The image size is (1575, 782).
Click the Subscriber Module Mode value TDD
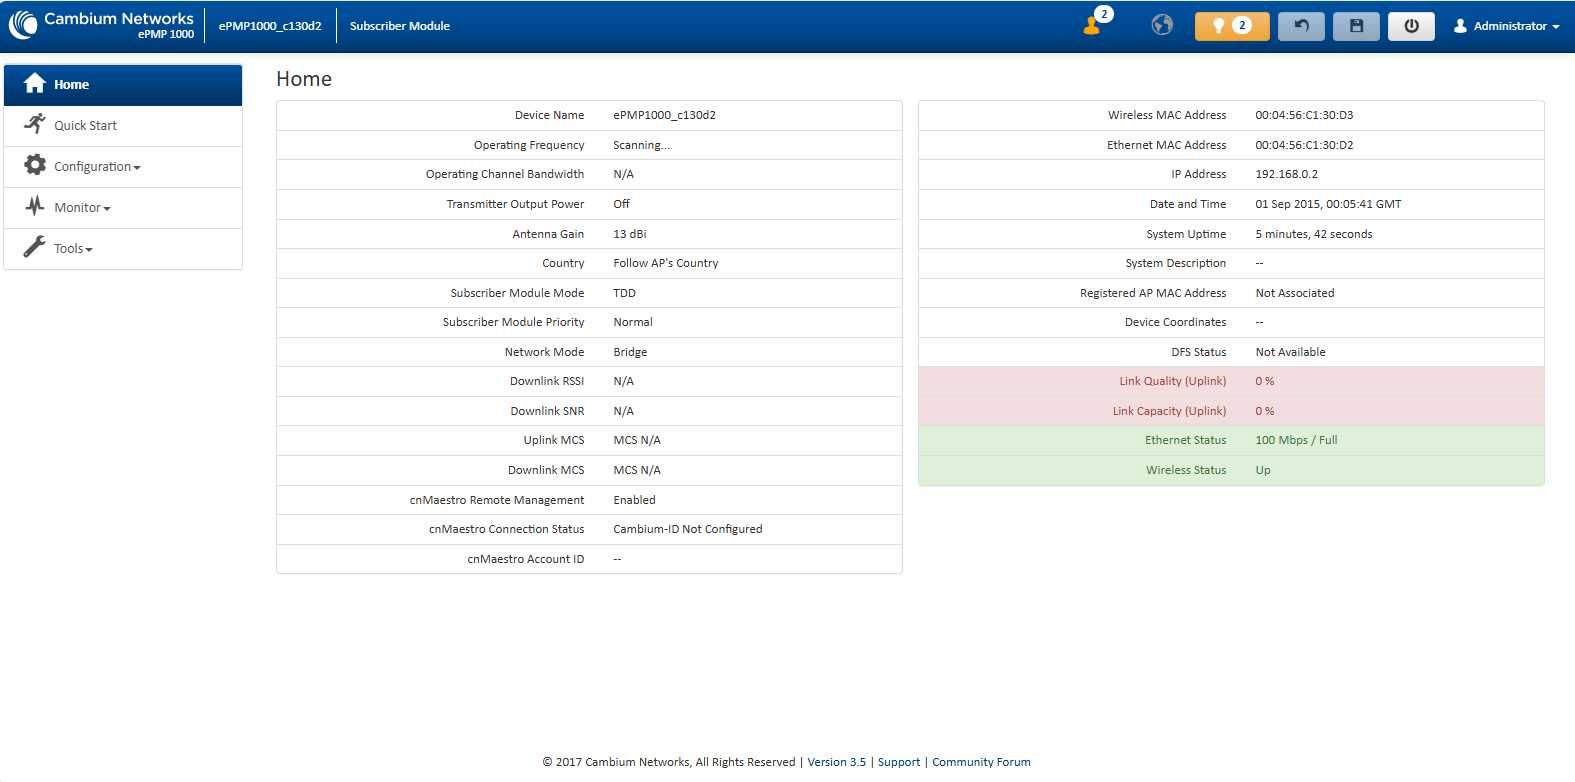coord(624,293)
